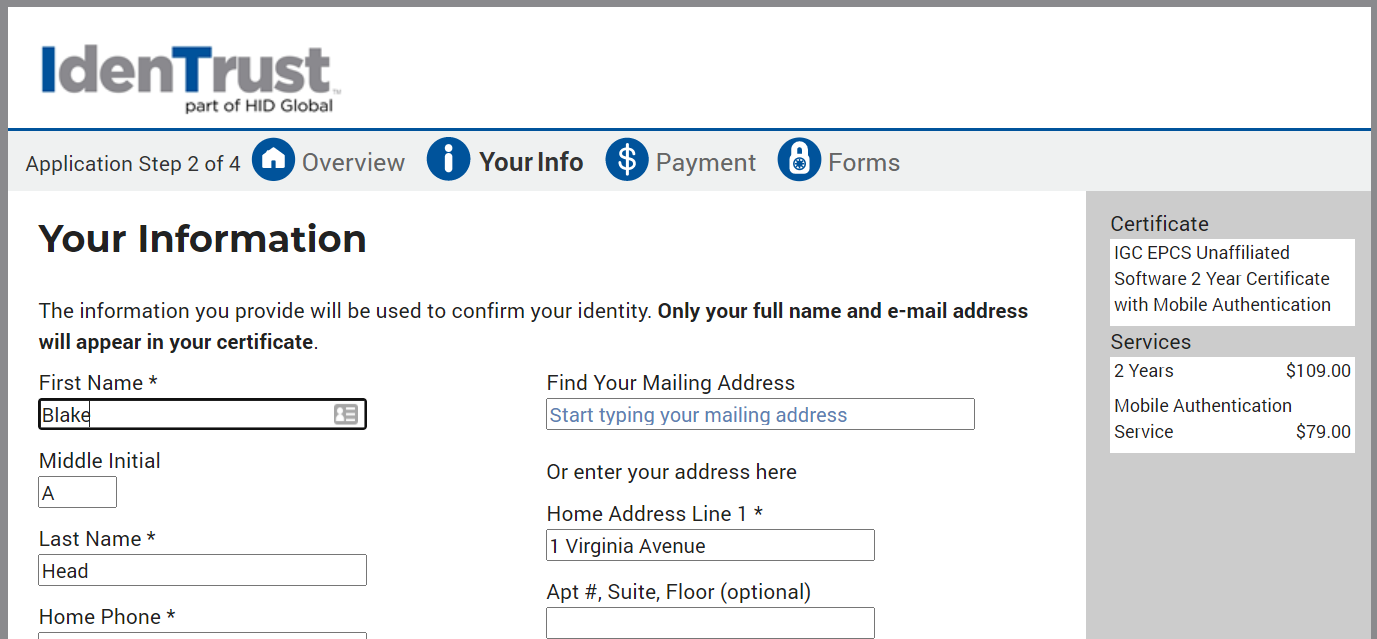The image size is (1377, 639).
Task: Select the Home Address Line 1 field
Action: [x=710, y=545]
